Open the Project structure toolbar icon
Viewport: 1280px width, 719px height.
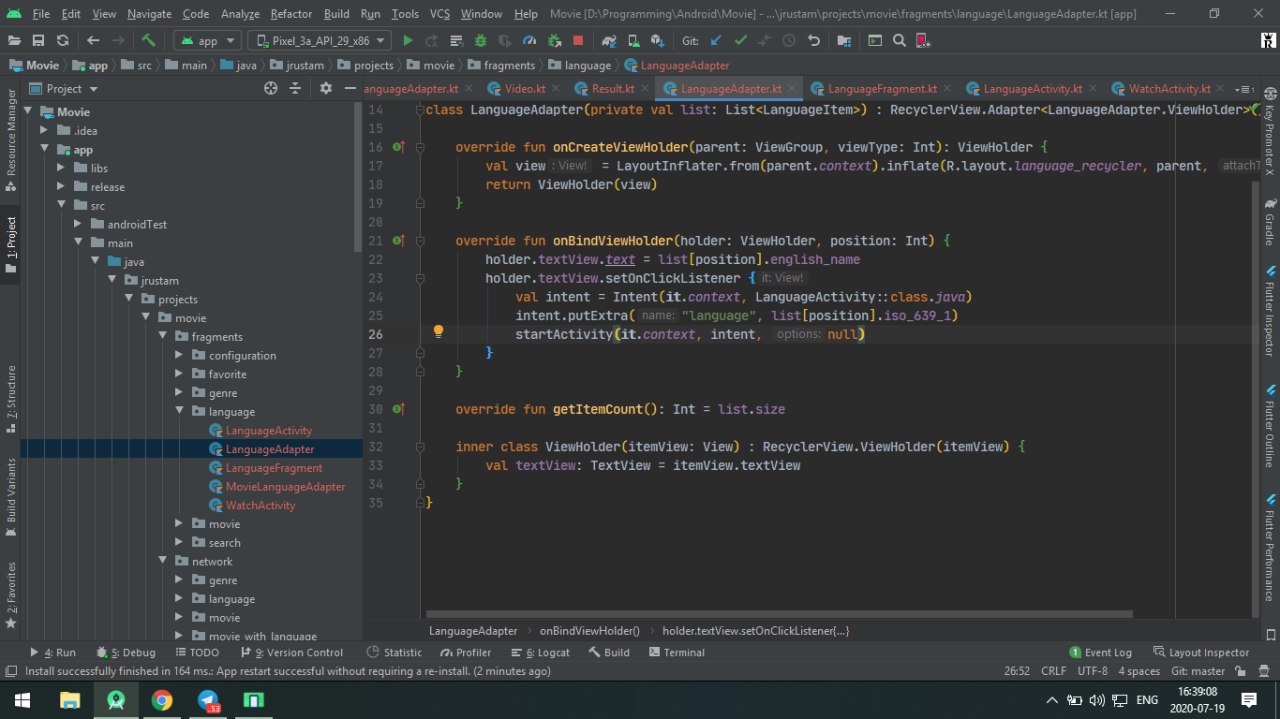point(844,41)
